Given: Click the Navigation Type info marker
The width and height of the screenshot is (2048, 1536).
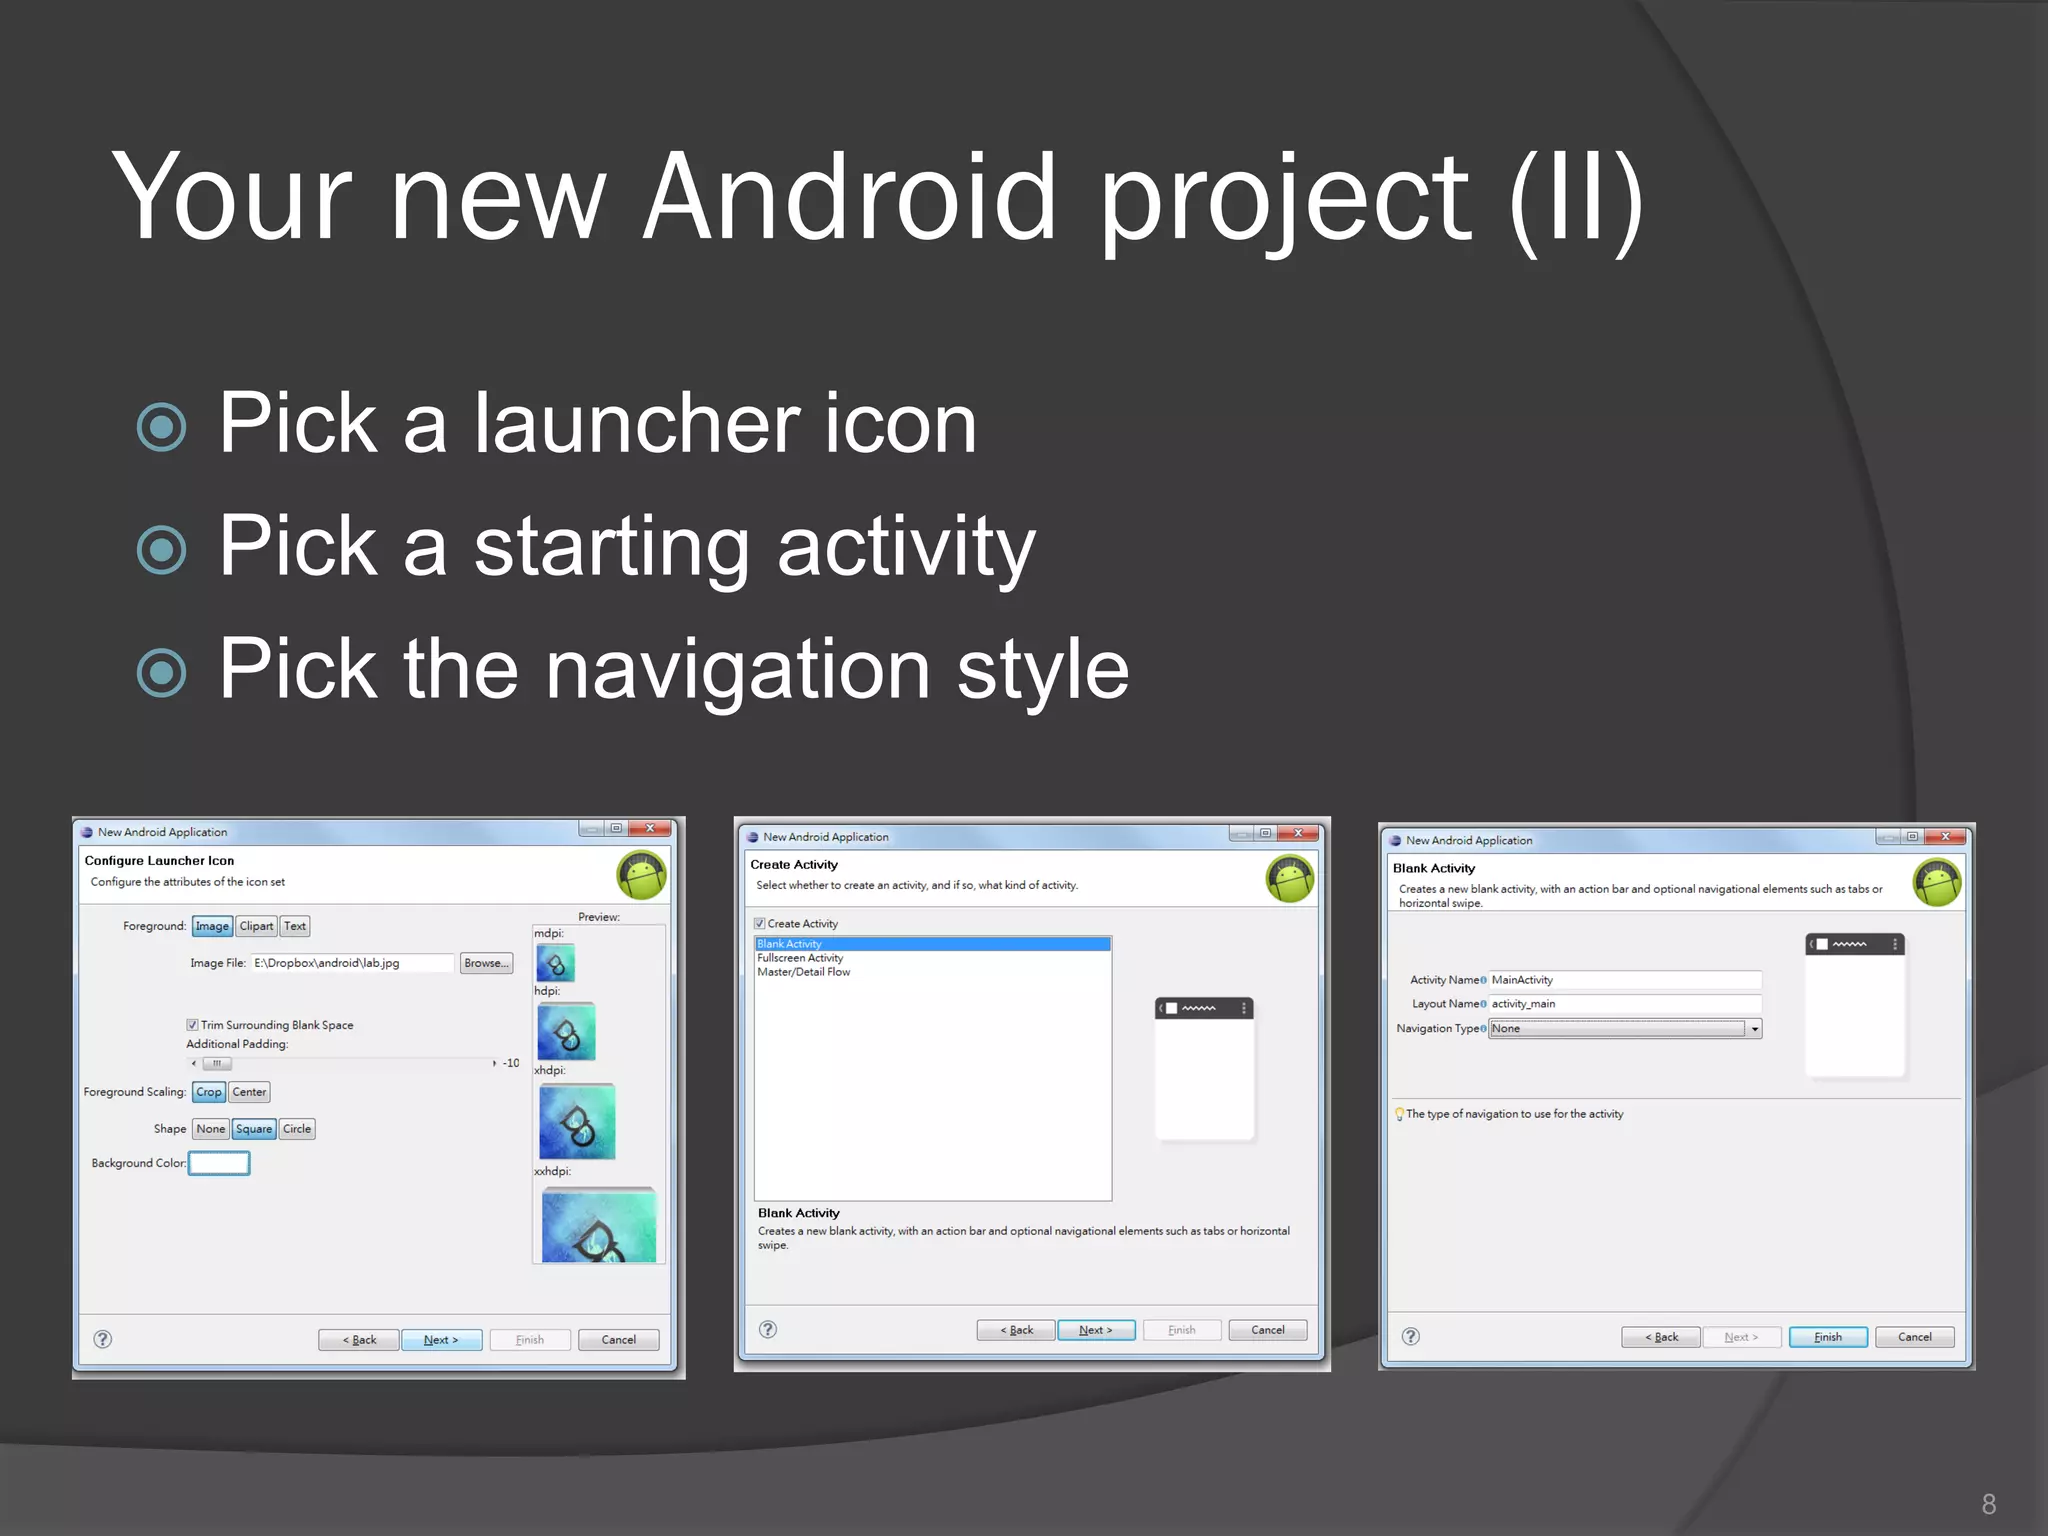Looking at the screenshot, I should [1483, 1029].
